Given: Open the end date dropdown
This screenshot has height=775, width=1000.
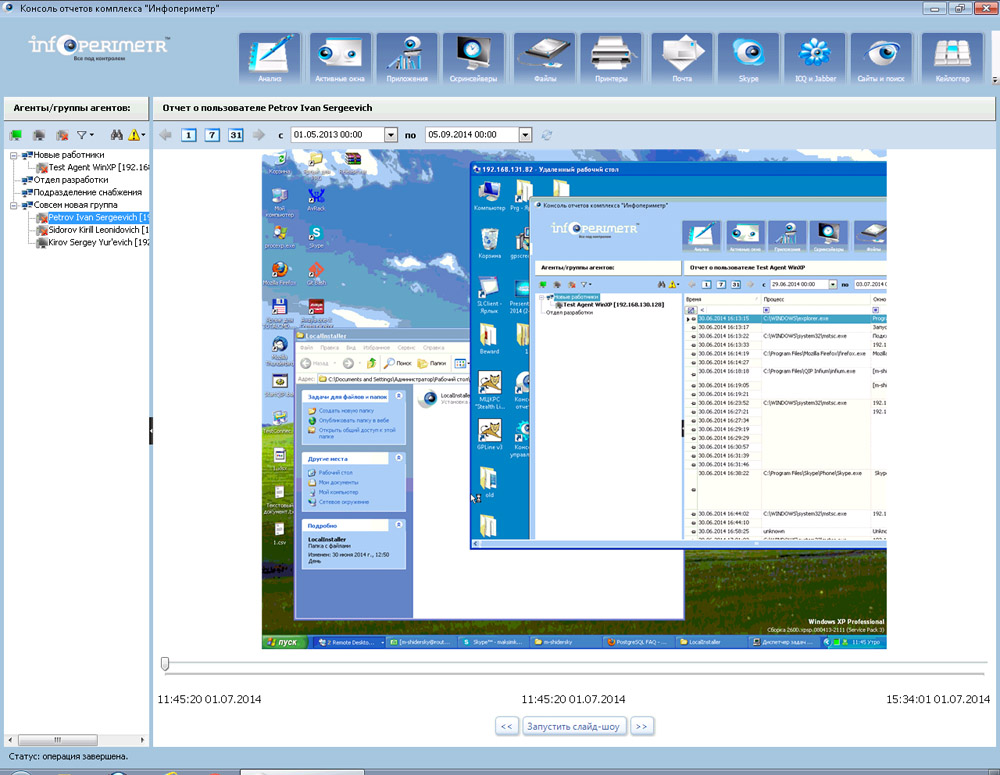Looking at the screenshot, I should pos(525,135).
